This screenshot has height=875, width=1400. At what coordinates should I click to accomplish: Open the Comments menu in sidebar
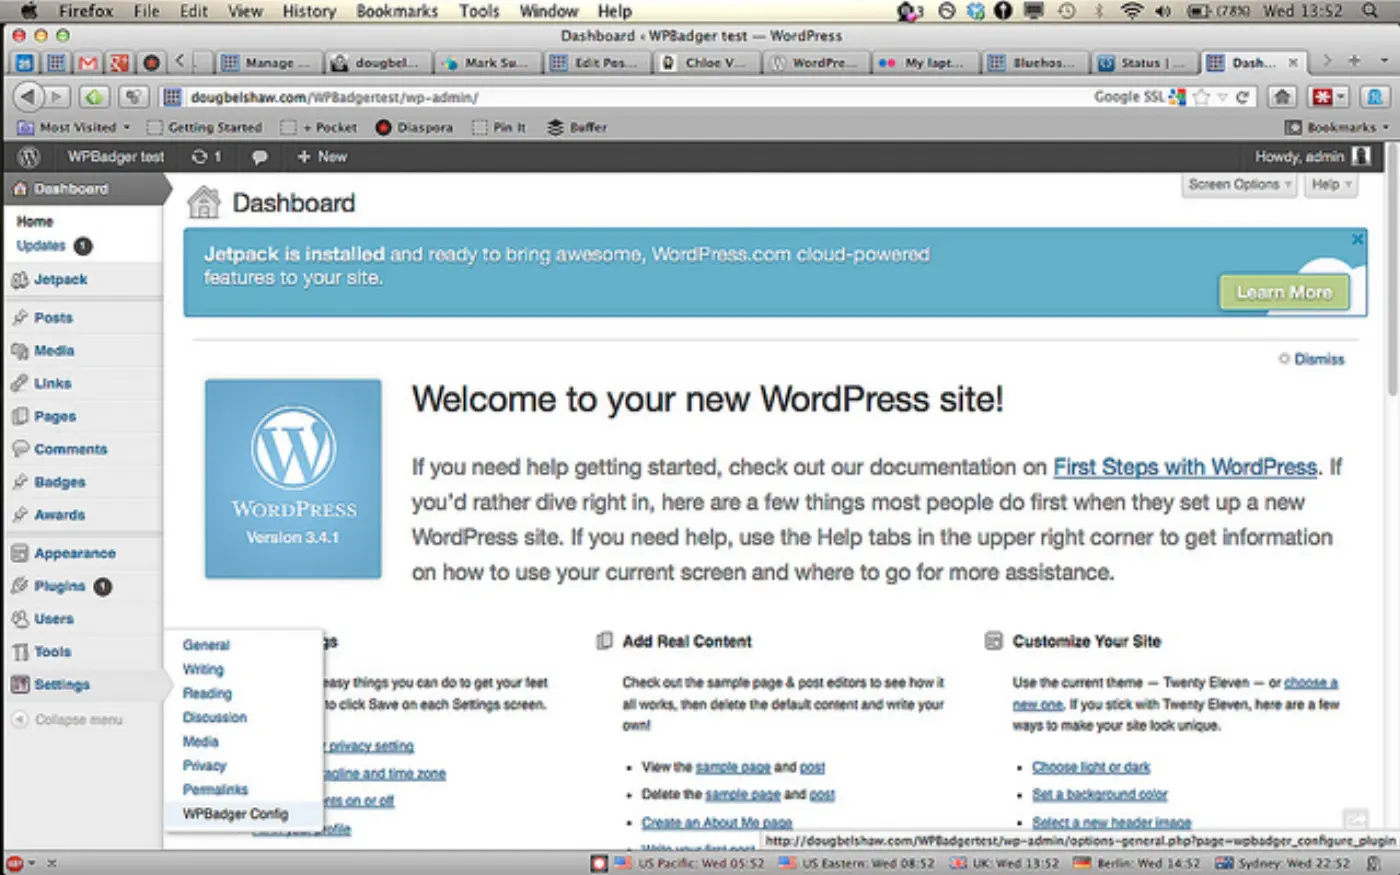point(70,450)
